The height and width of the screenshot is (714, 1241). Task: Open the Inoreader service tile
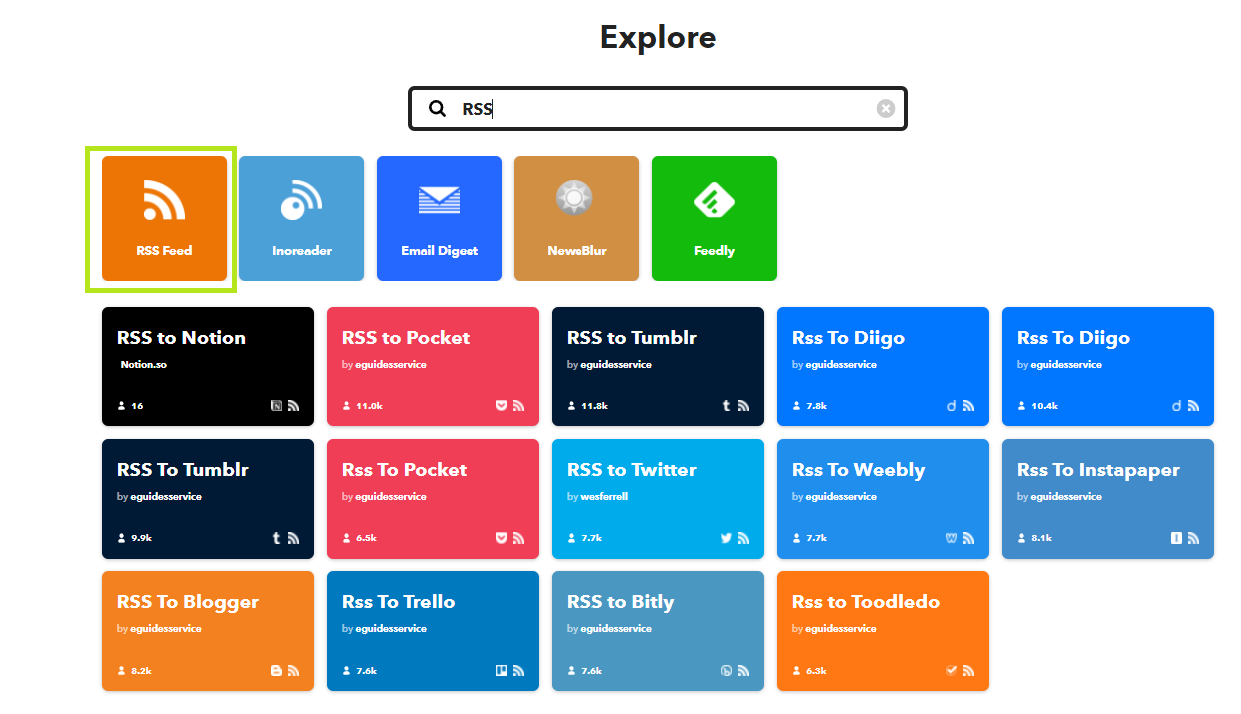point(301,218)
